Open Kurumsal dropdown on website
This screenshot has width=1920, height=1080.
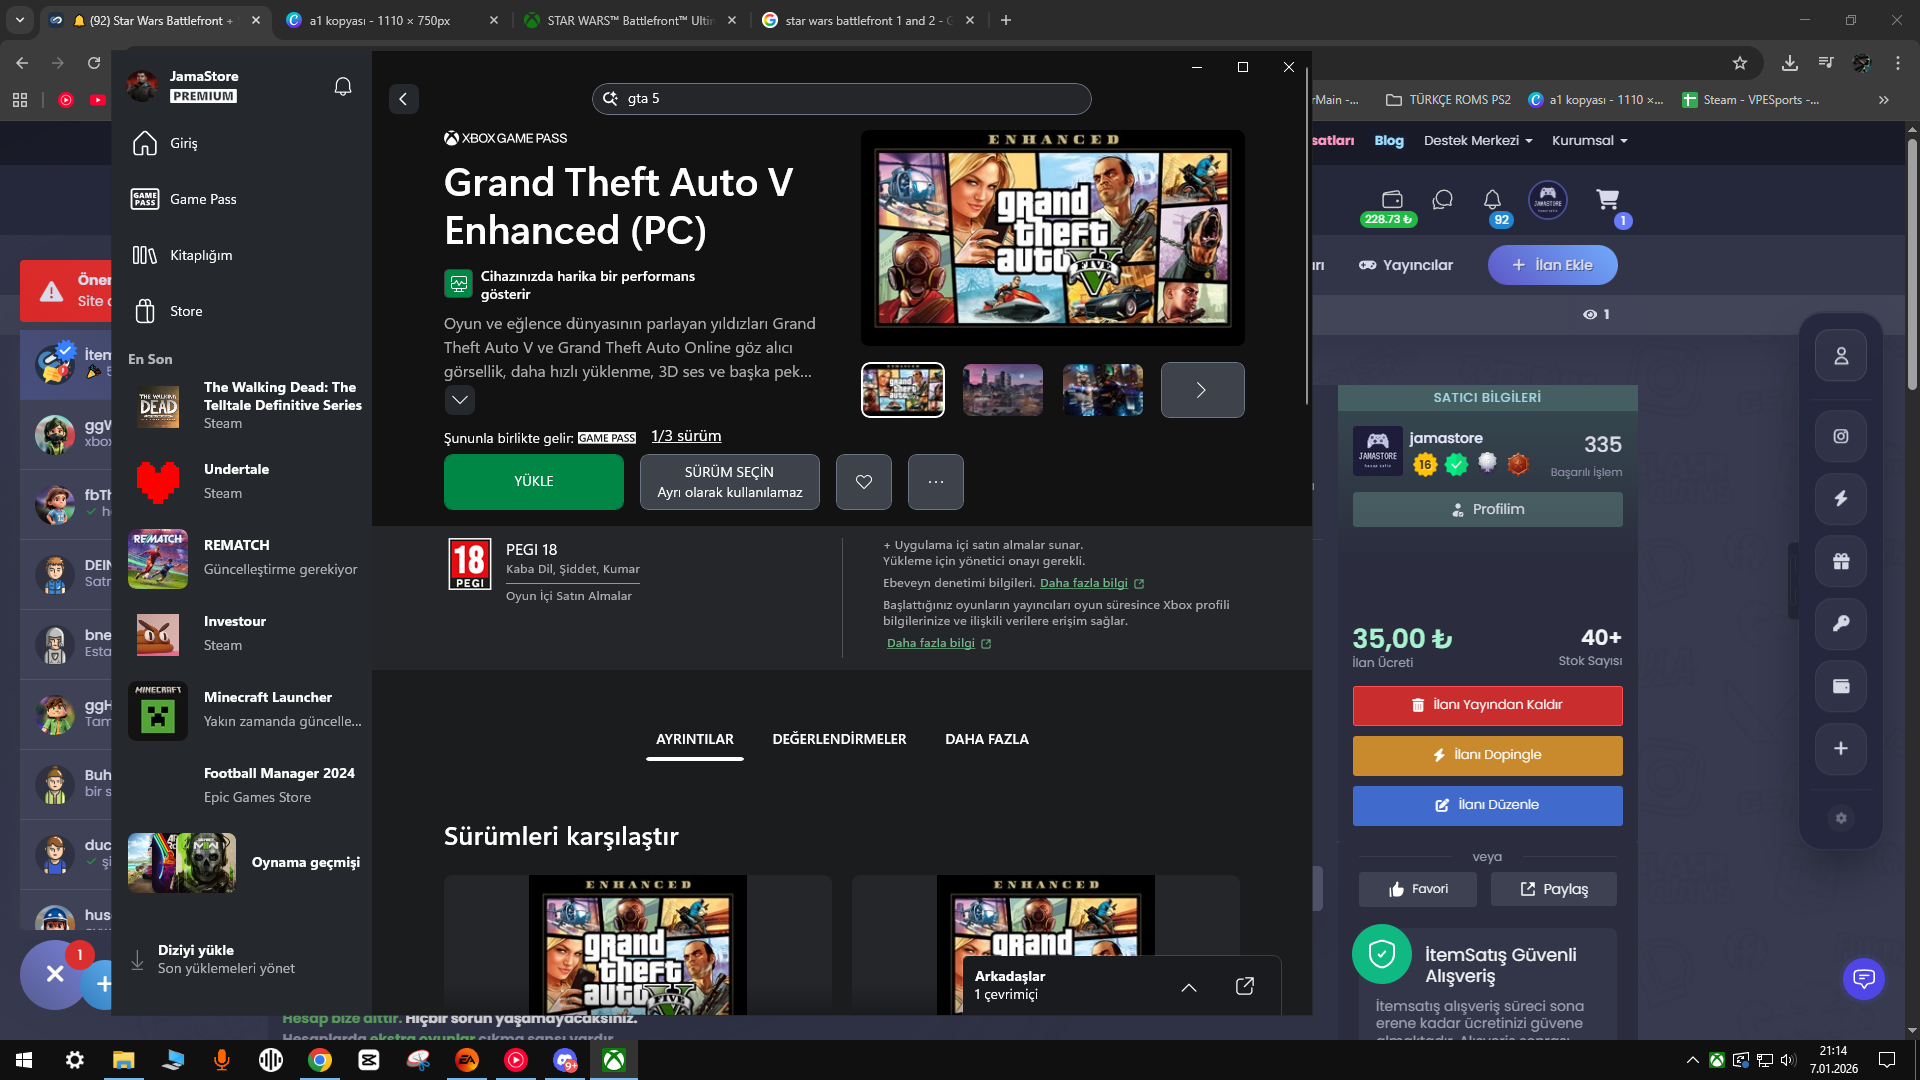(x=1590, y=141)
